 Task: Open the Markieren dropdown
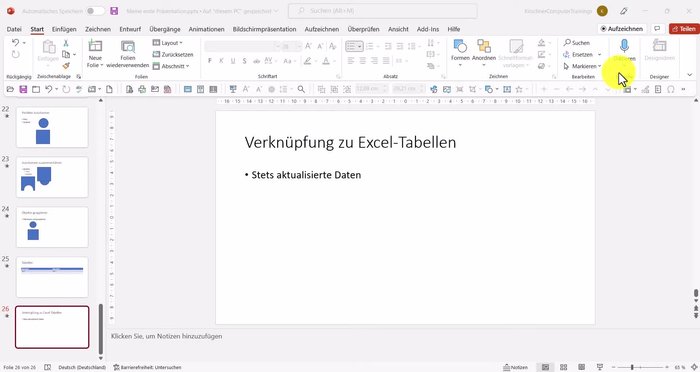tap(582, 66)
